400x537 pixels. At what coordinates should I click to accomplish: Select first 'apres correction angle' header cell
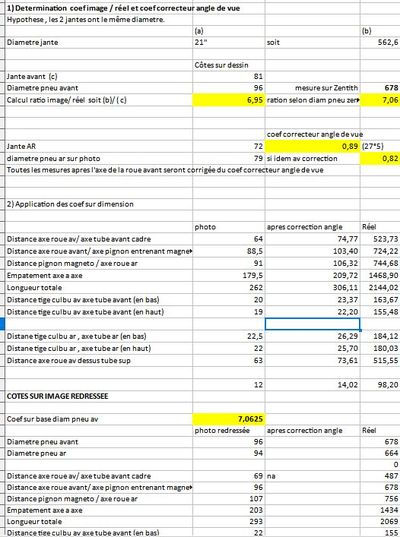[x=312, y=227]
